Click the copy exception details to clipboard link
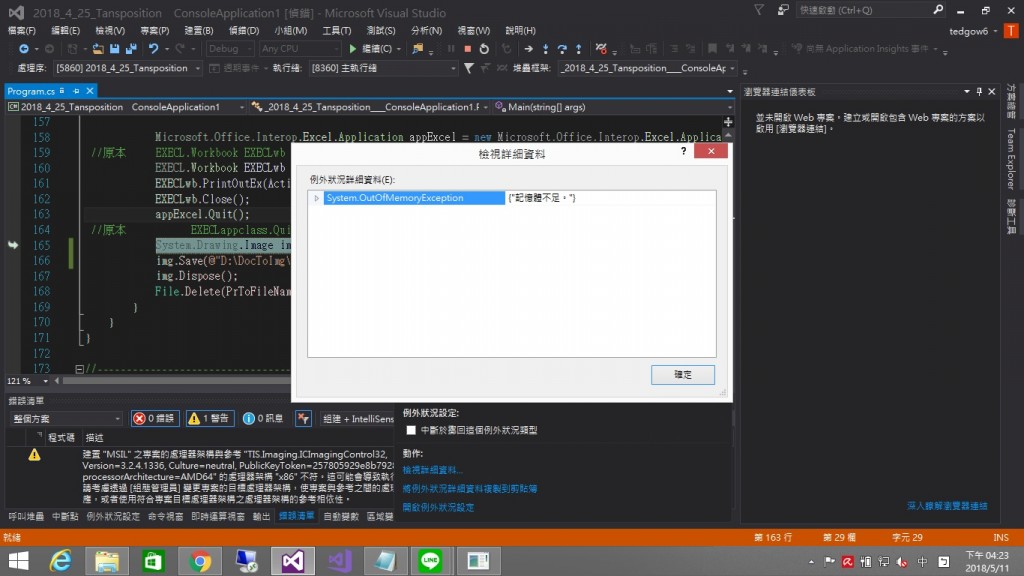 tap(470, 488)
